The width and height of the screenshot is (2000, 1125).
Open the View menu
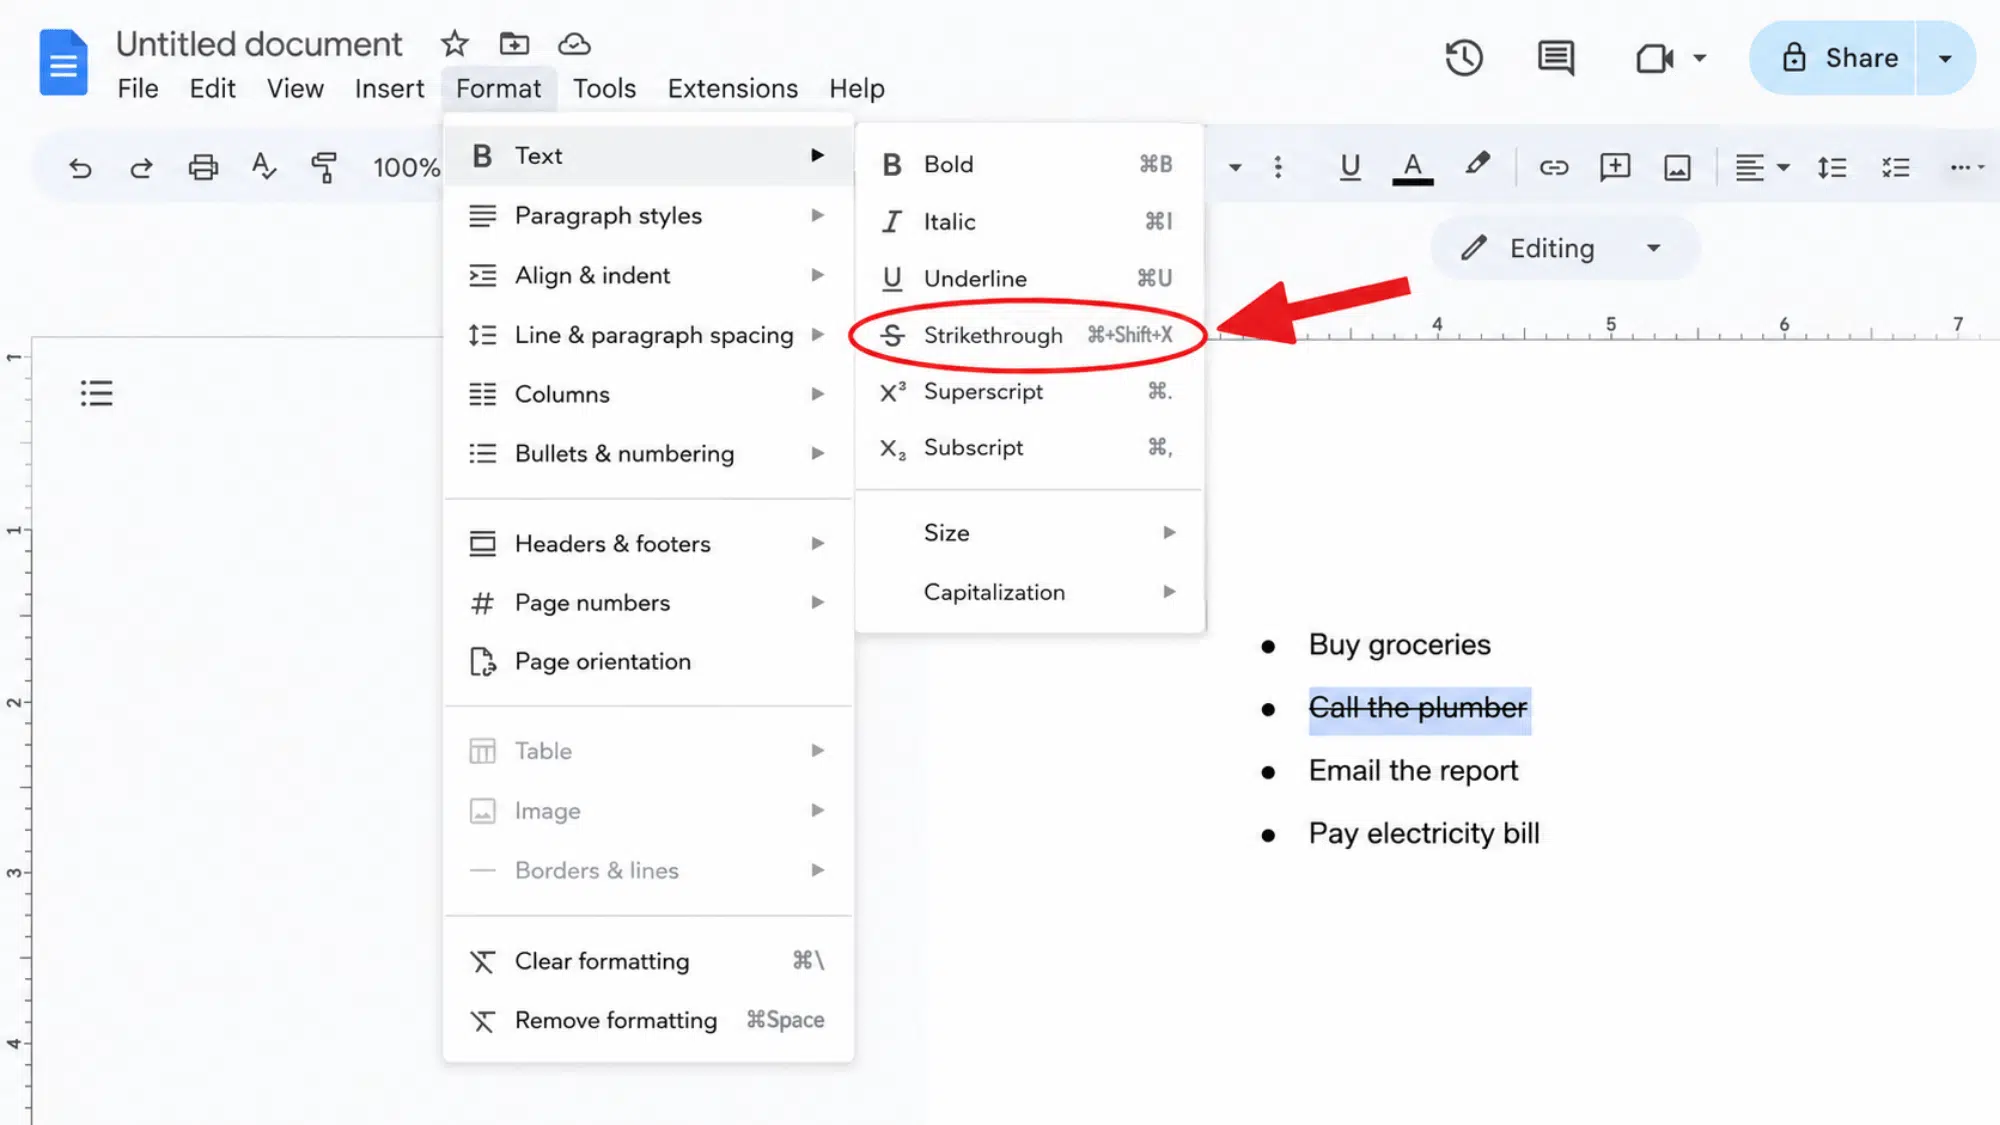coord(295,89)
